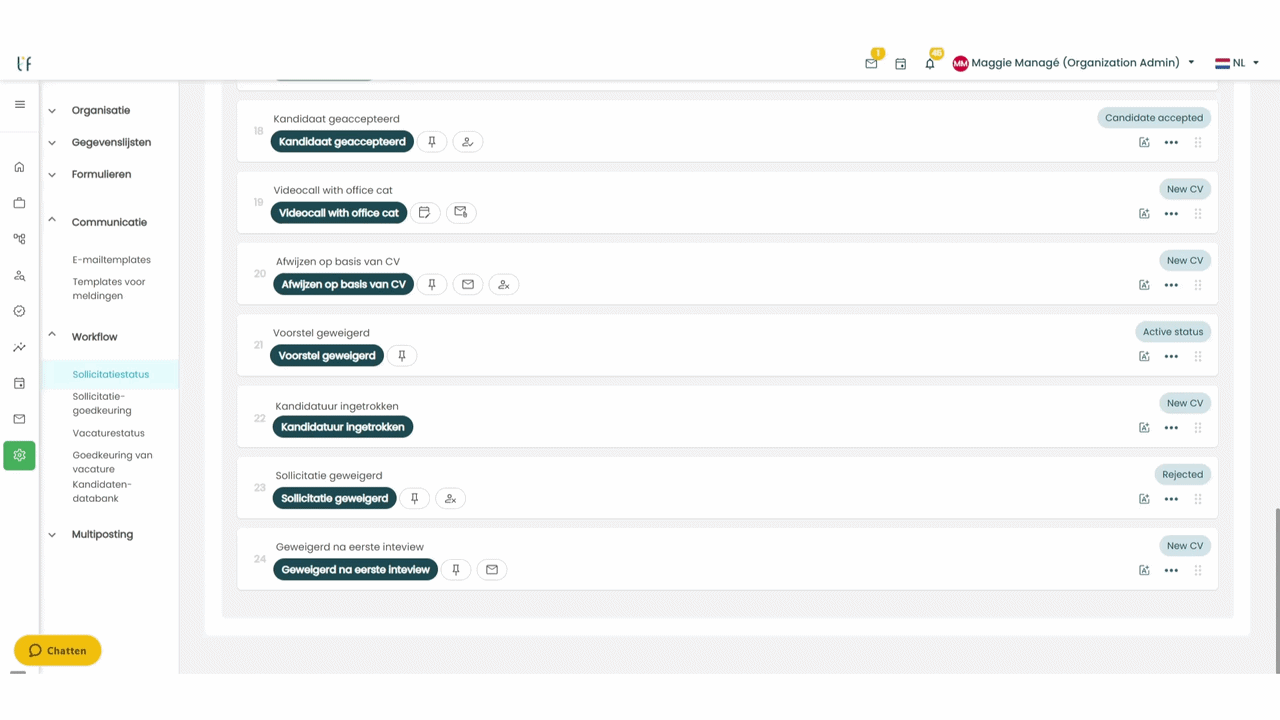Screen dimensions: 1280x720
Task: Click pin icon on Voorstel geweigerd row
Action: 402,356
